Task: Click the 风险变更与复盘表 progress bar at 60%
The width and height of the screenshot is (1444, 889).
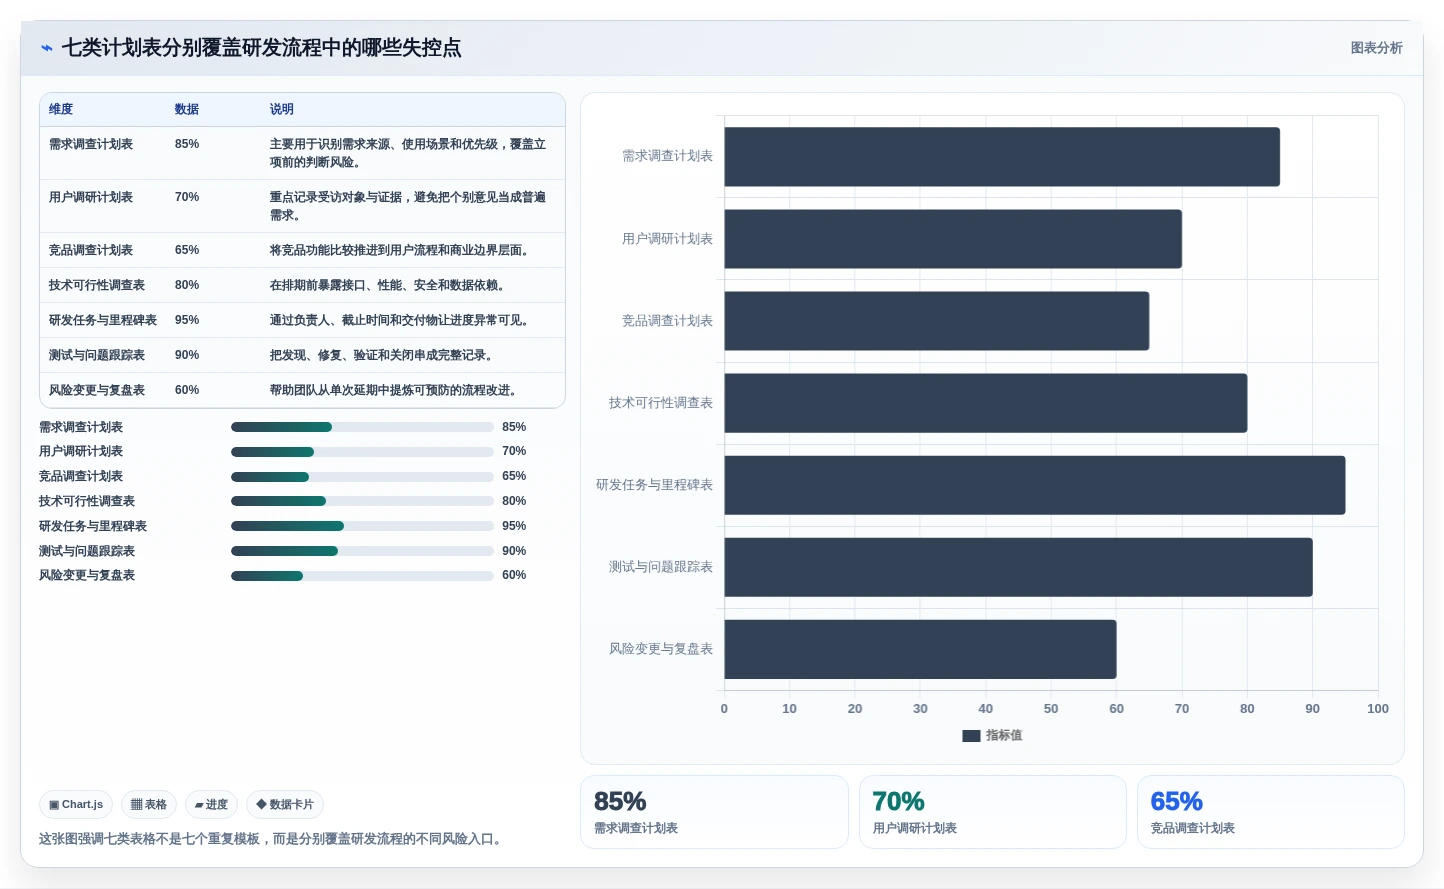Action: click(362, 576)
